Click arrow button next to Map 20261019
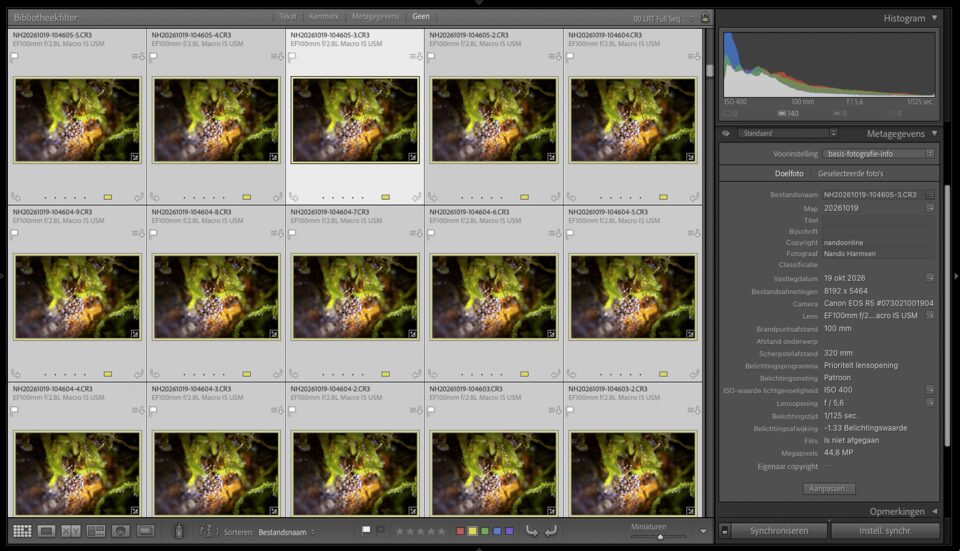Image resolution: width=960 pixels, height=551 pixels. [930, 208]
